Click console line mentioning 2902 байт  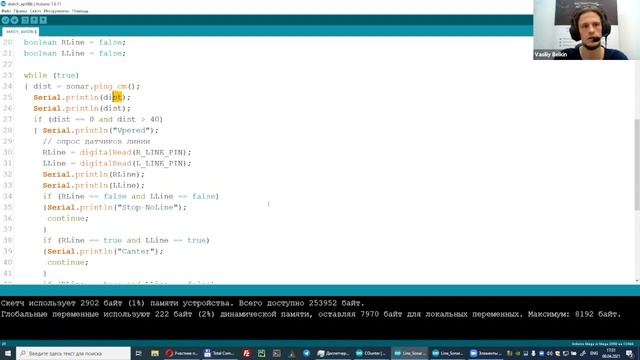pyautogui.click(x=182, y=303)
